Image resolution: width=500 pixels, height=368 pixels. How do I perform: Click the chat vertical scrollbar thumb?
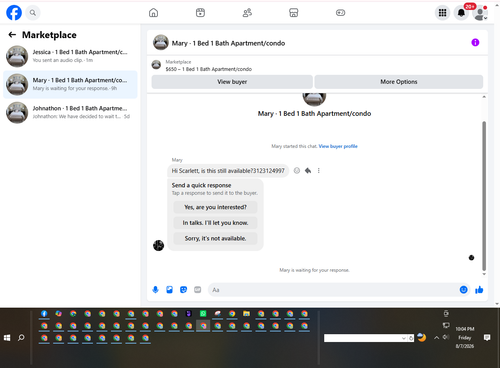tap(484, 196)
